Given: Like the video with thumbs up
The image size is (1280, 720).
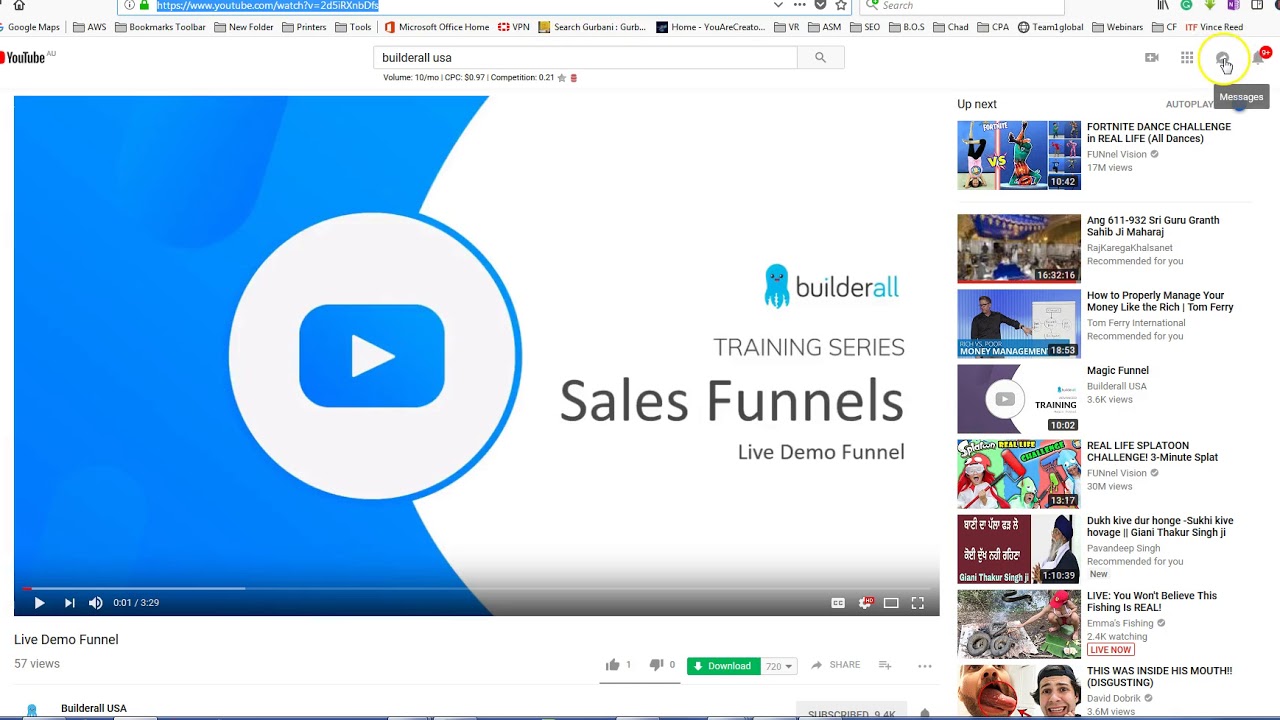Looking at the screenshot, I should 613,665.
